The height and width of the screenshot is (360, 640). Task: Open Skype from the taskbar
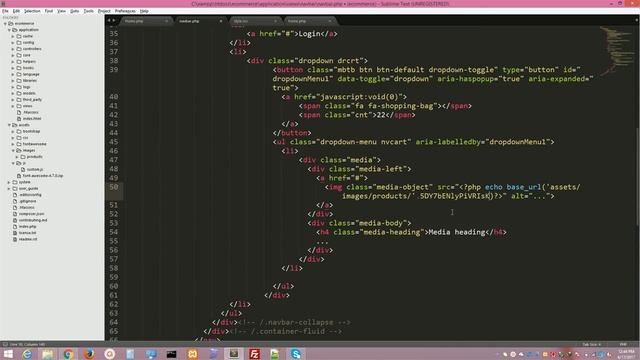(296, 354)
